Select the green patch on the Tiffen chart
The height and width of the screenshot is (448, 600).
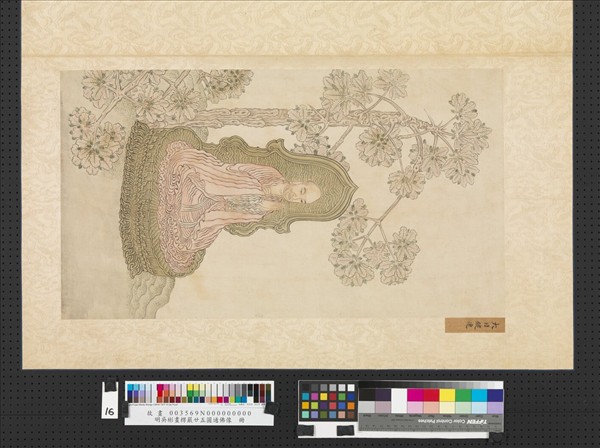[463, 395]
